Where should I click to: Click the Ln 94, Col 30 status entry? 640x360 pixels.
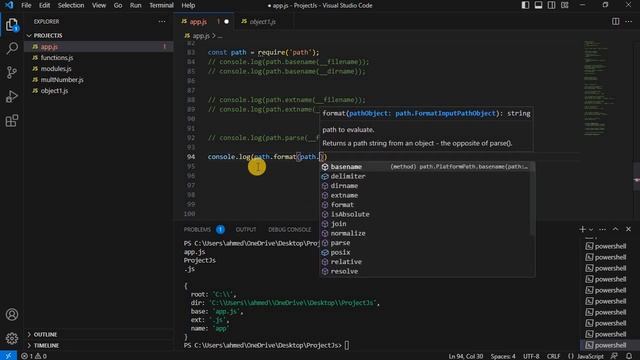pyautogui.click(x=466, y=356)
